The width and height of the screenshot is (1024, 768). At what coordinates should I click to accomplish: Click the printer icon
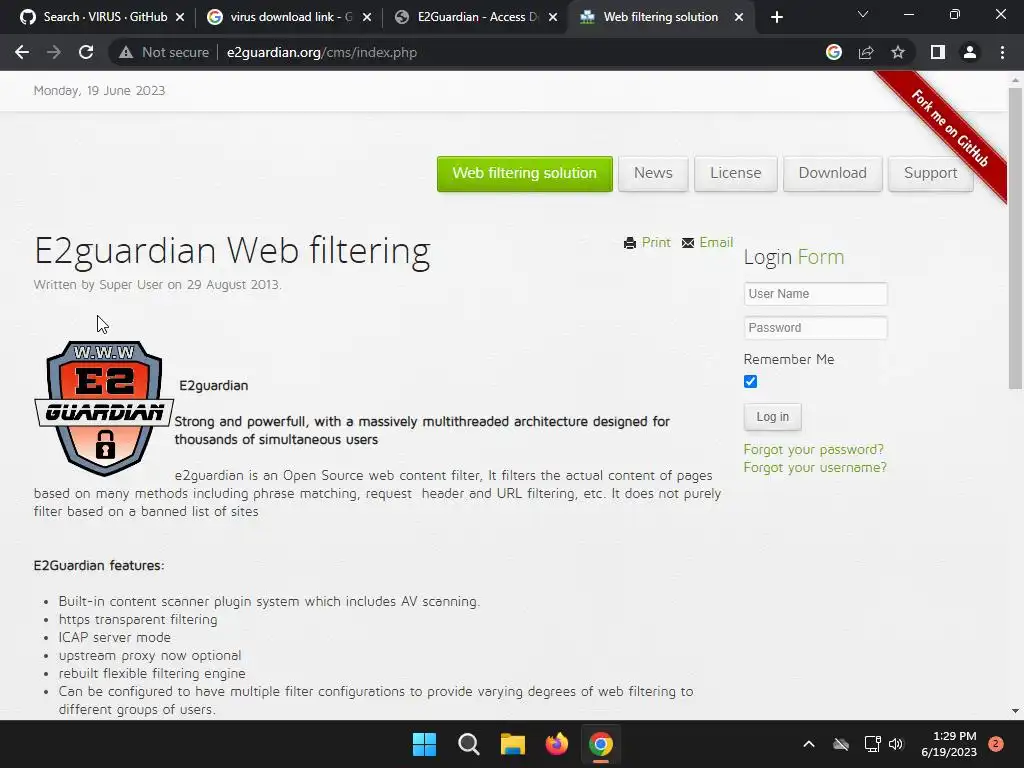coord(630,243)
